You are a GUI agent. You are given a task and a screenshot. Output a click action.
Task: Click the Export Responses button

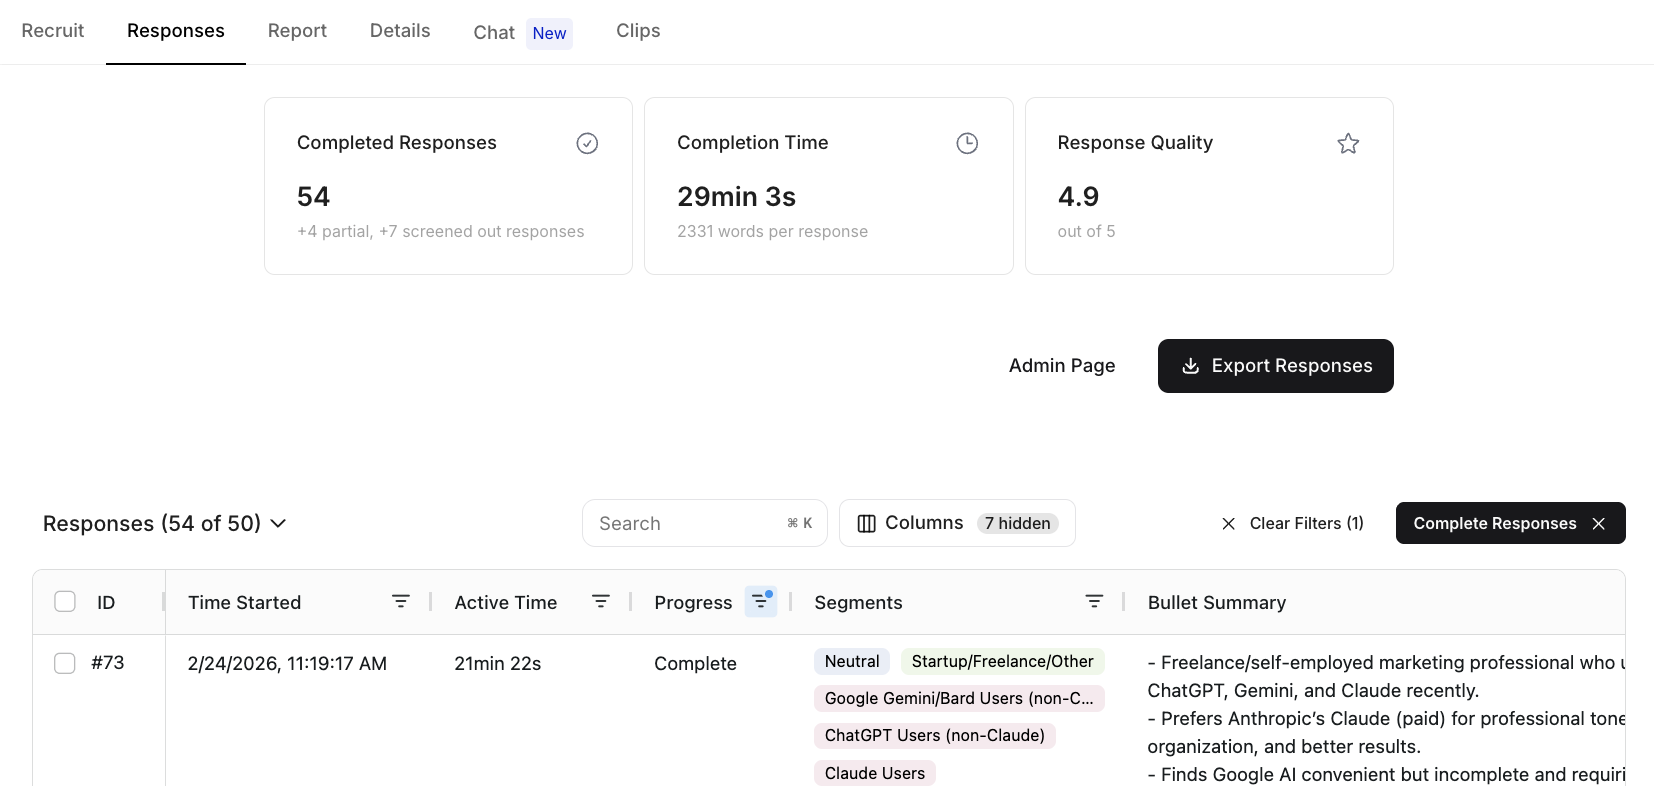pos(1275,366)
